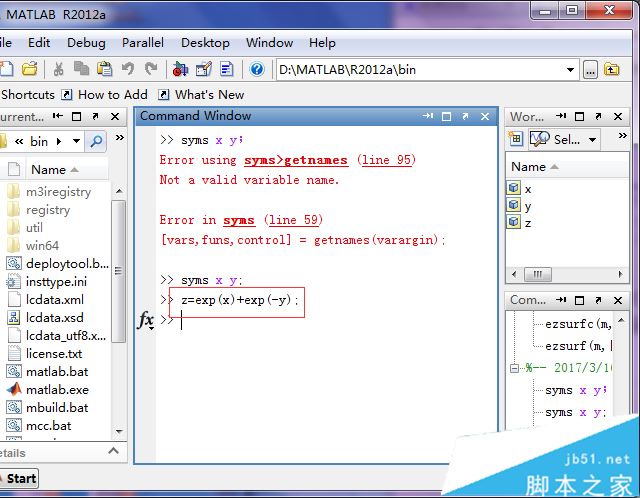Maximize the Workspace panel

(579, 117)
